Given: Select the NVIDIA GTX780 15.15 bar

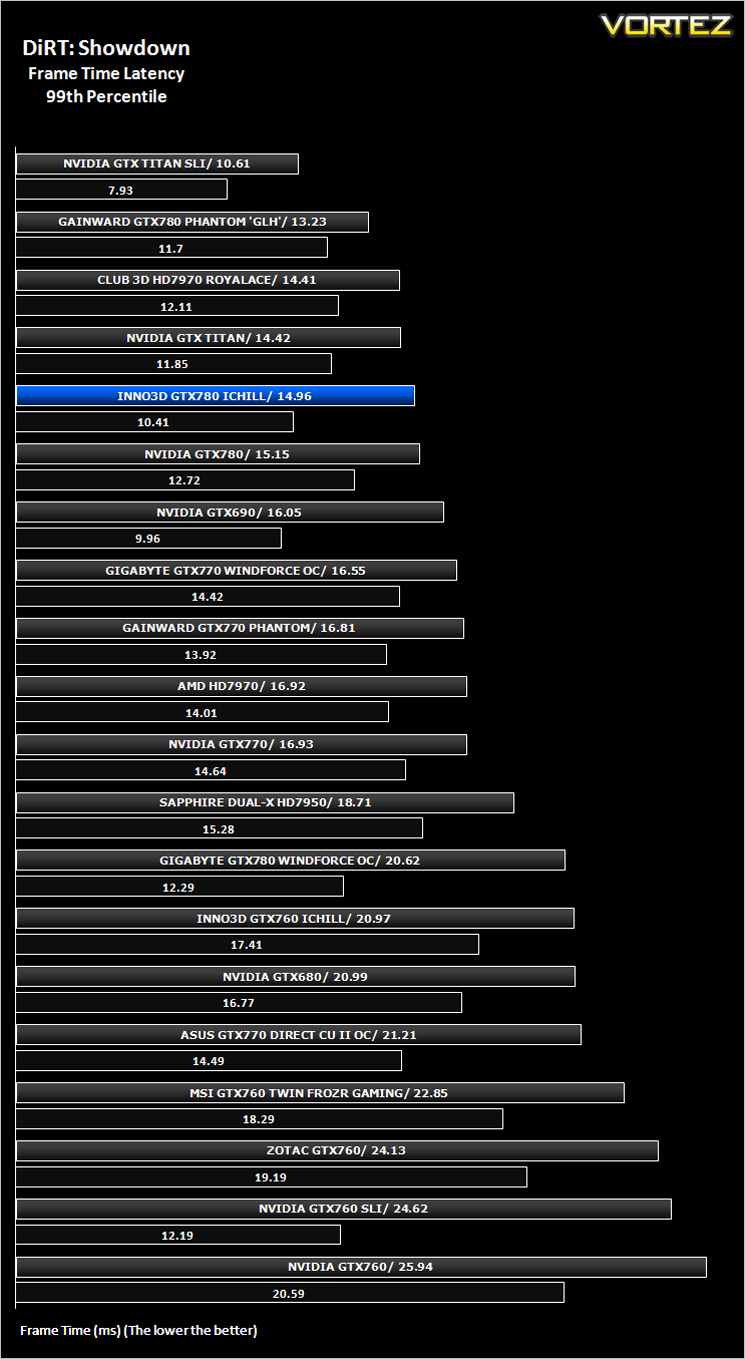Looking at the screenshot, I should click(x=218, y=454).
